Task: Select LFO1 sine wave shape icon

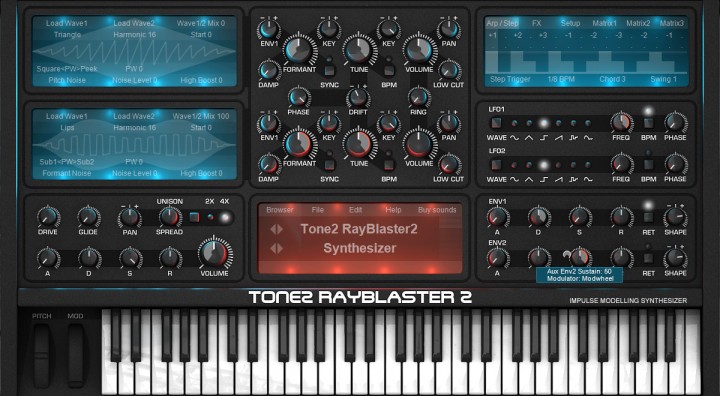Action: point(514,138)
